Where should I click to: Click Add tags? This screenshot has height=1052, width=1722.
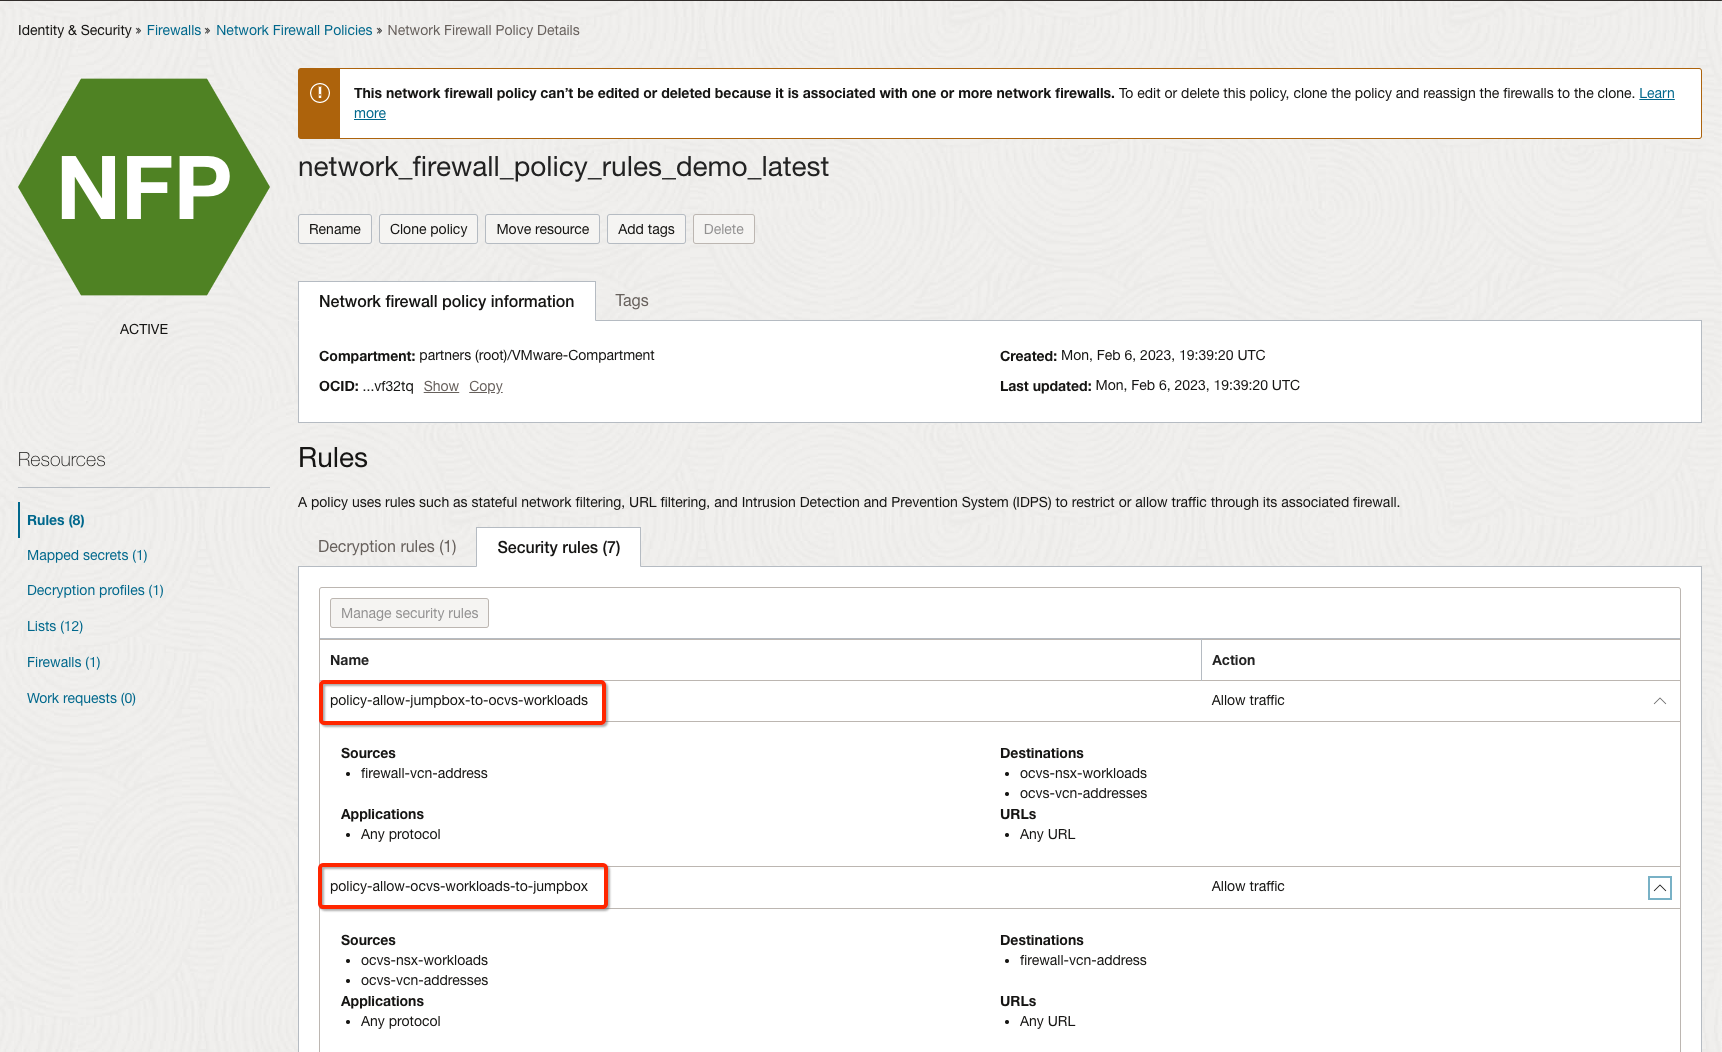coord(645,229)
